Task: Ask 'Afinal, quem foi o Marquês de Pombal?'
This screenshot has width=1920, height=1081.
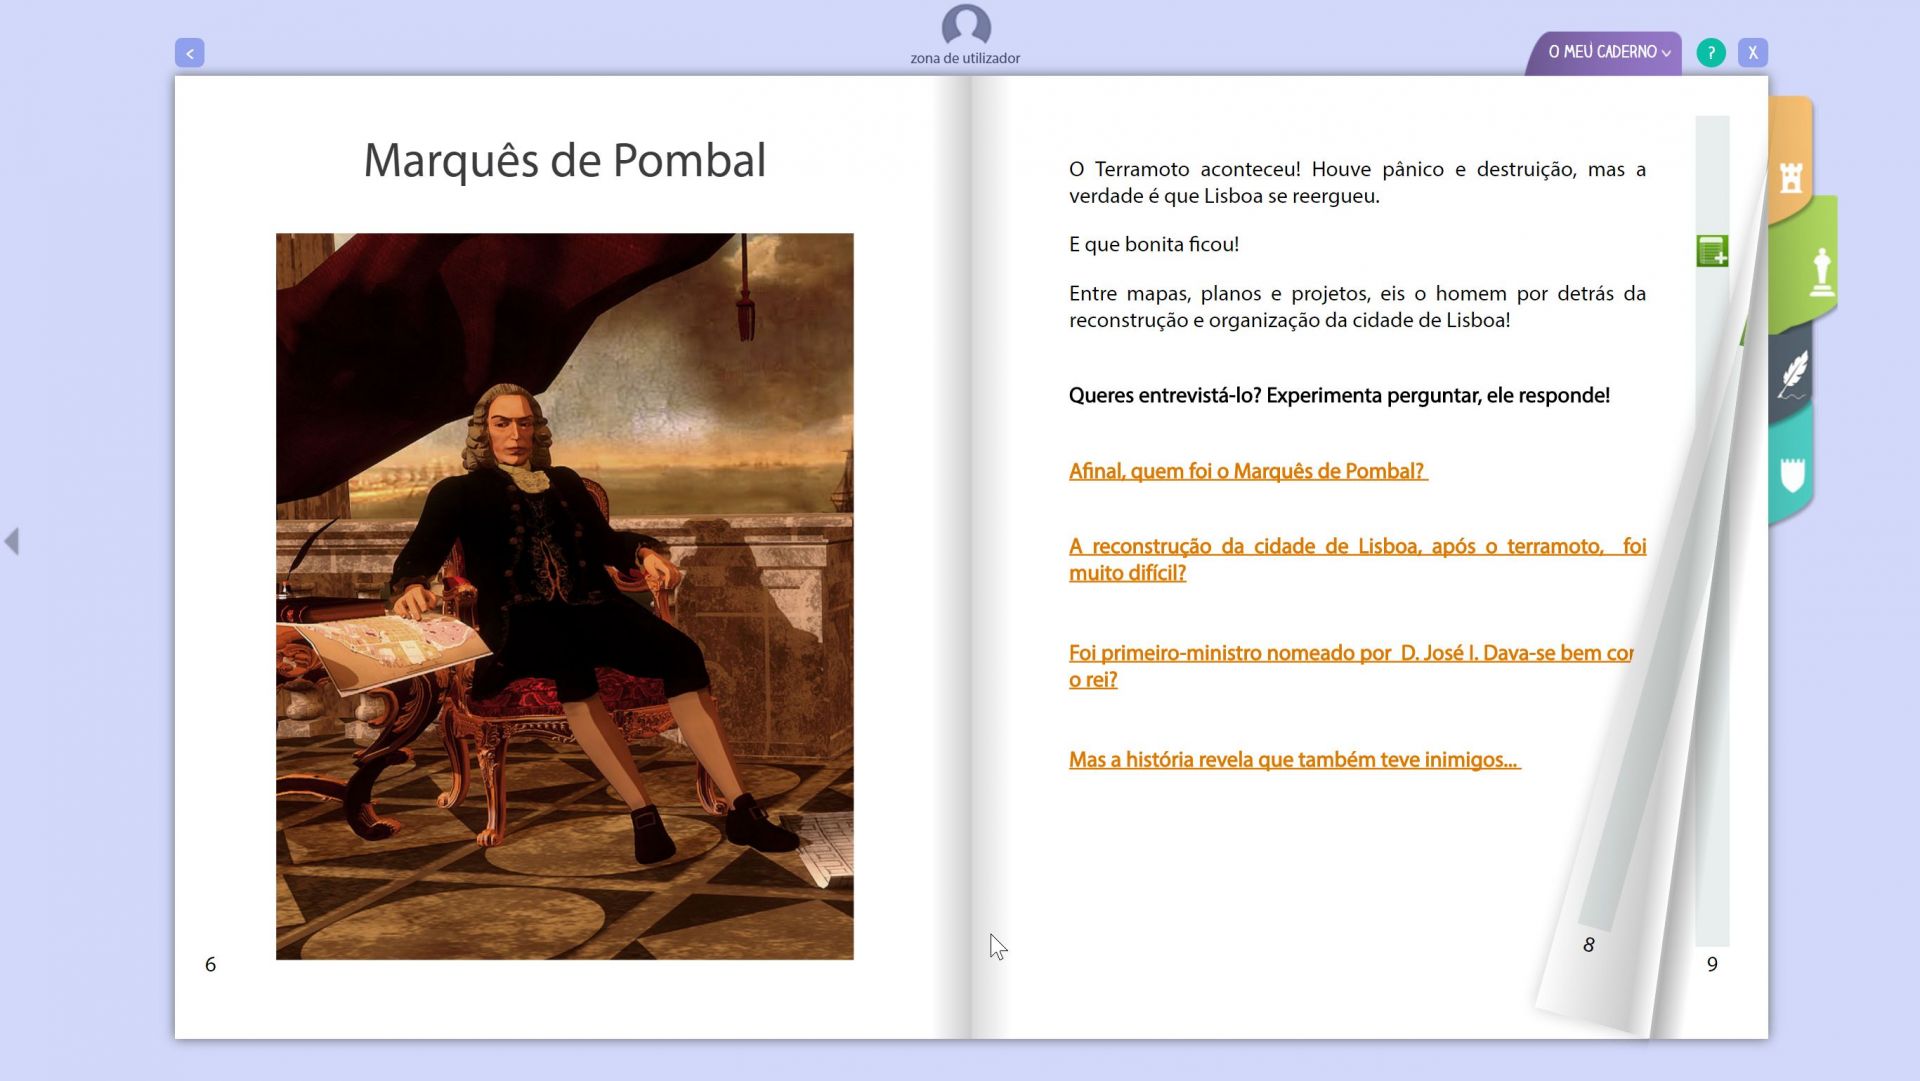Action: [1247, 471]
